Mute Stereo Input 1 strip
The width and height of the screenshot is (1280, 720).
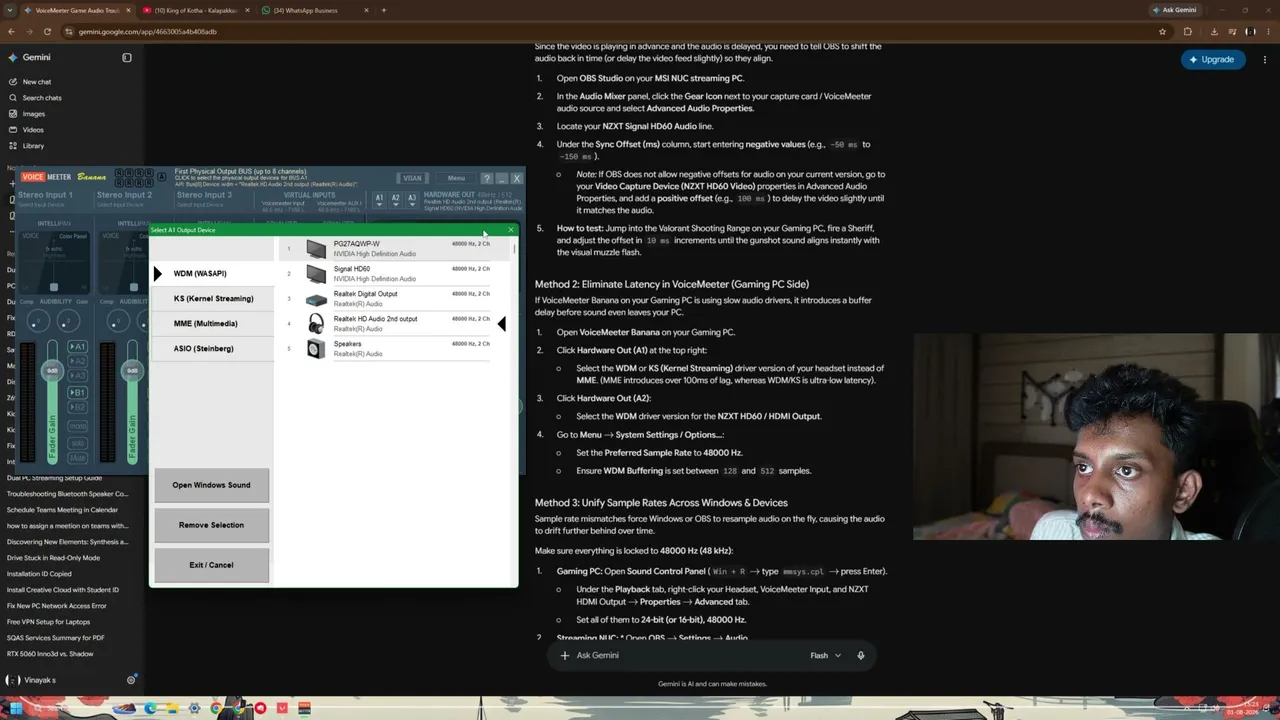(x=77, y=458)
